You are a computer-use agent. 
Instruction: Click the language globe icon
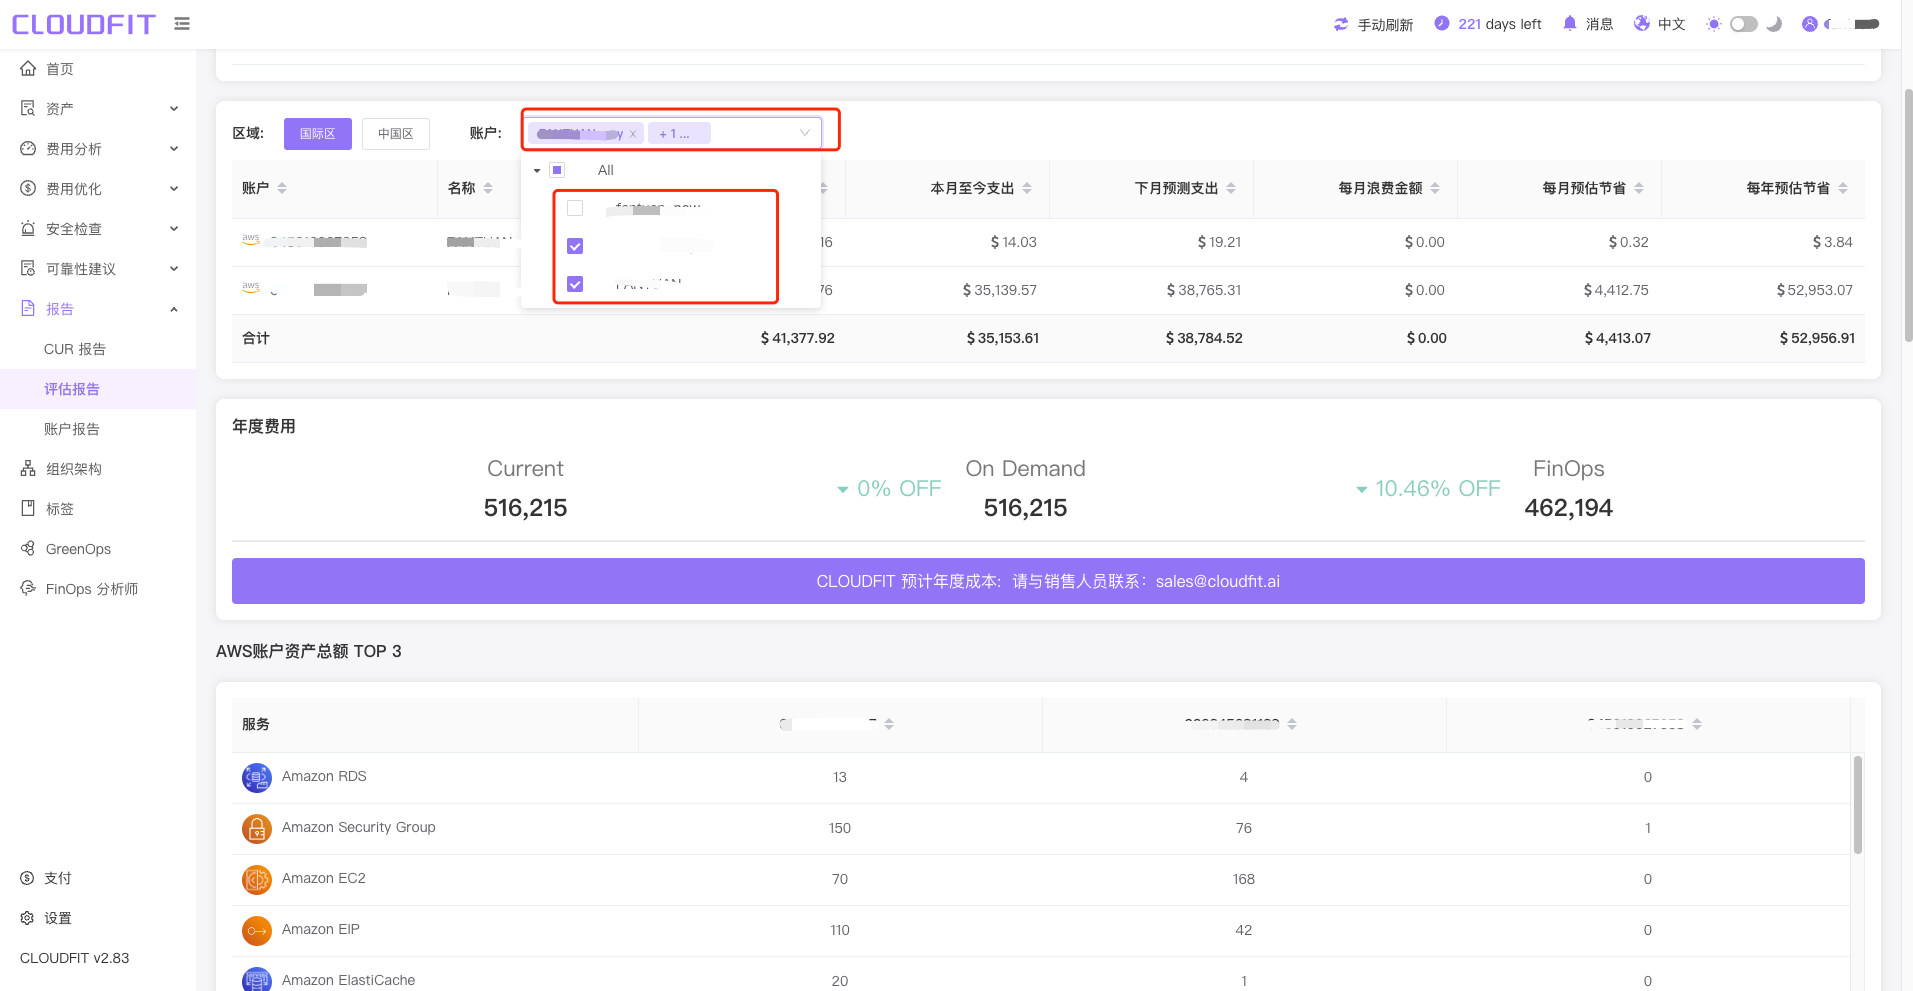1642,23
